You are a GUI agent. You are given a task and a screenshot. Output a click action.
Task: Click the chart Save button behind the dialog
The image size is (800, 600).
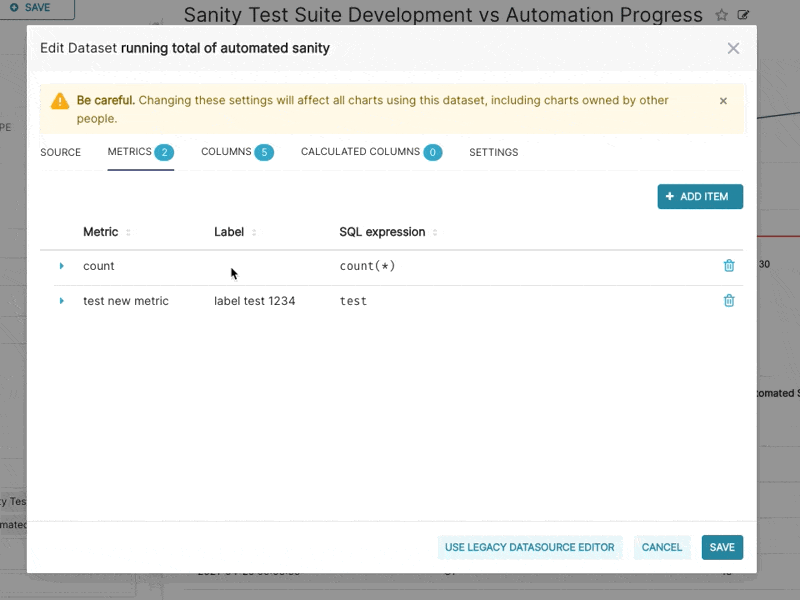[31, 8]
